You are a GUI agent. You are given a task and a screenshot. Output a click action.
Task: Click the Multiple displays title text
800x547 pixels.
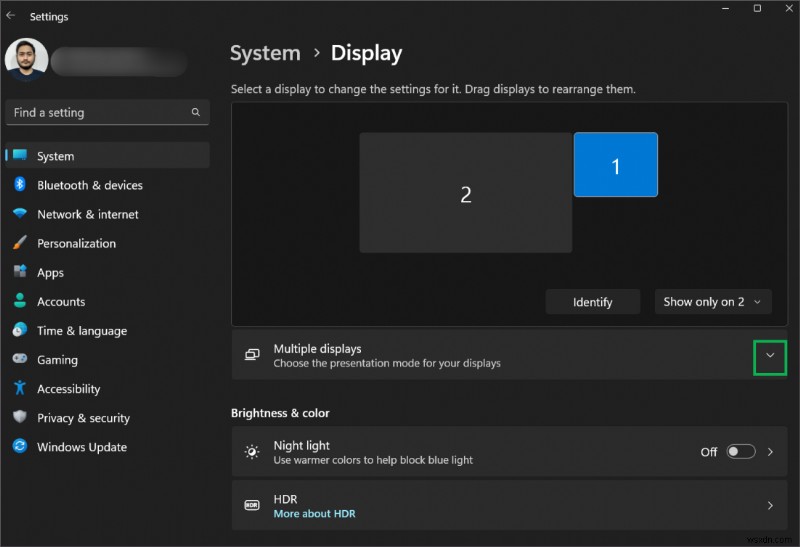(317, 349)
